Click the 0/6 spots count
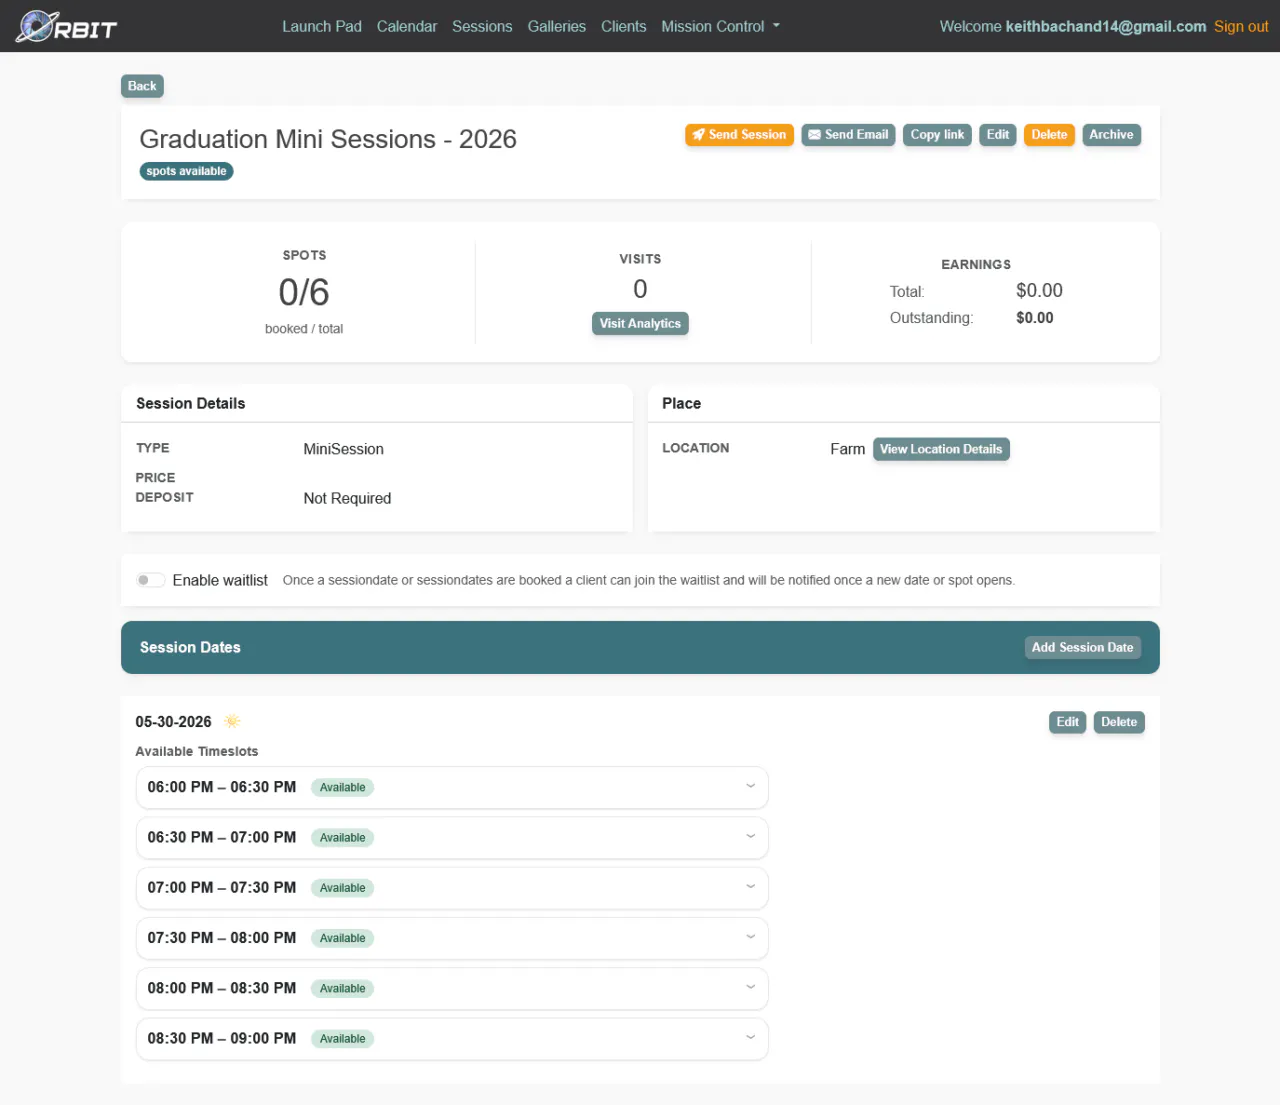1280x1105 pixels. click(304, 292)
